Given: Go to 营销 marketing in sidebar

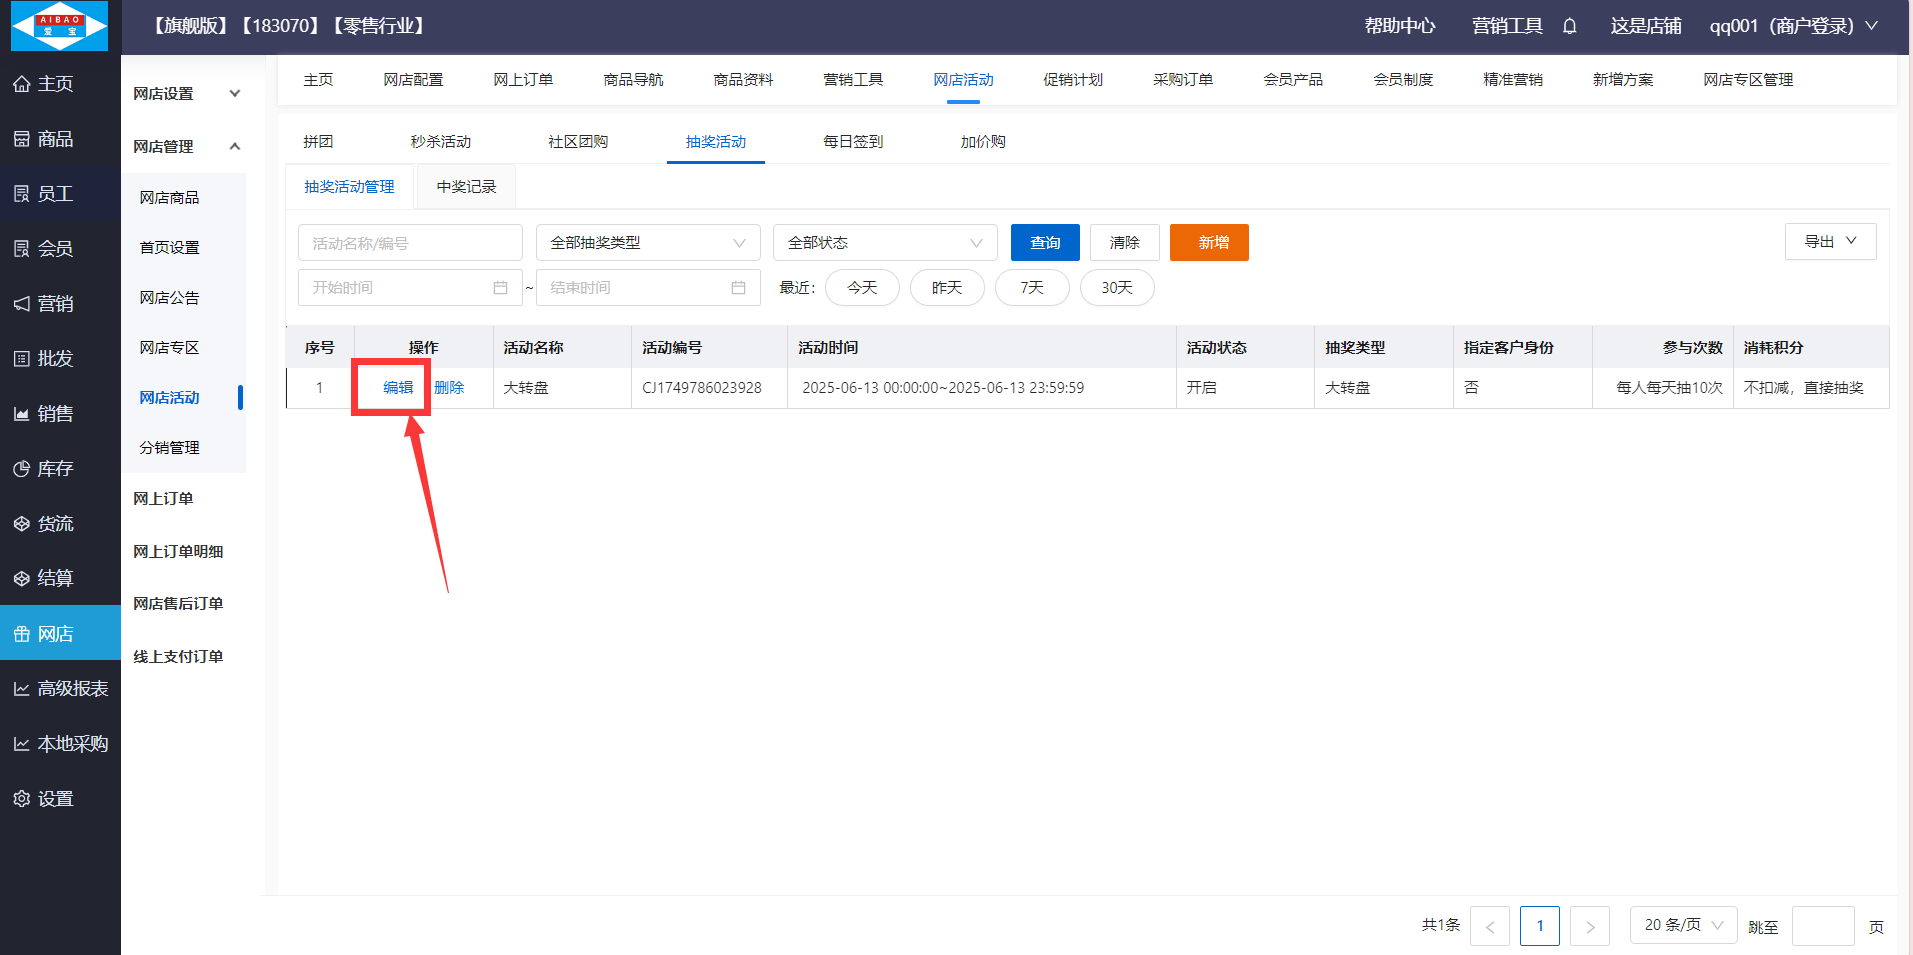Looking at the screenshot, I should point(44,304).
